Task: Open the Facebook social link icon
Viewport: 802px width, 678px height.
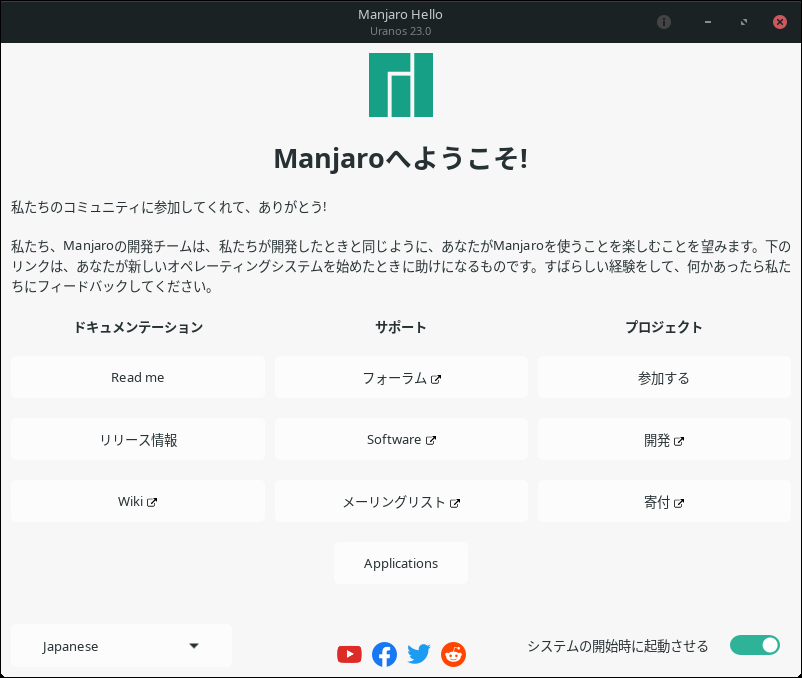Action: point(384,654)
